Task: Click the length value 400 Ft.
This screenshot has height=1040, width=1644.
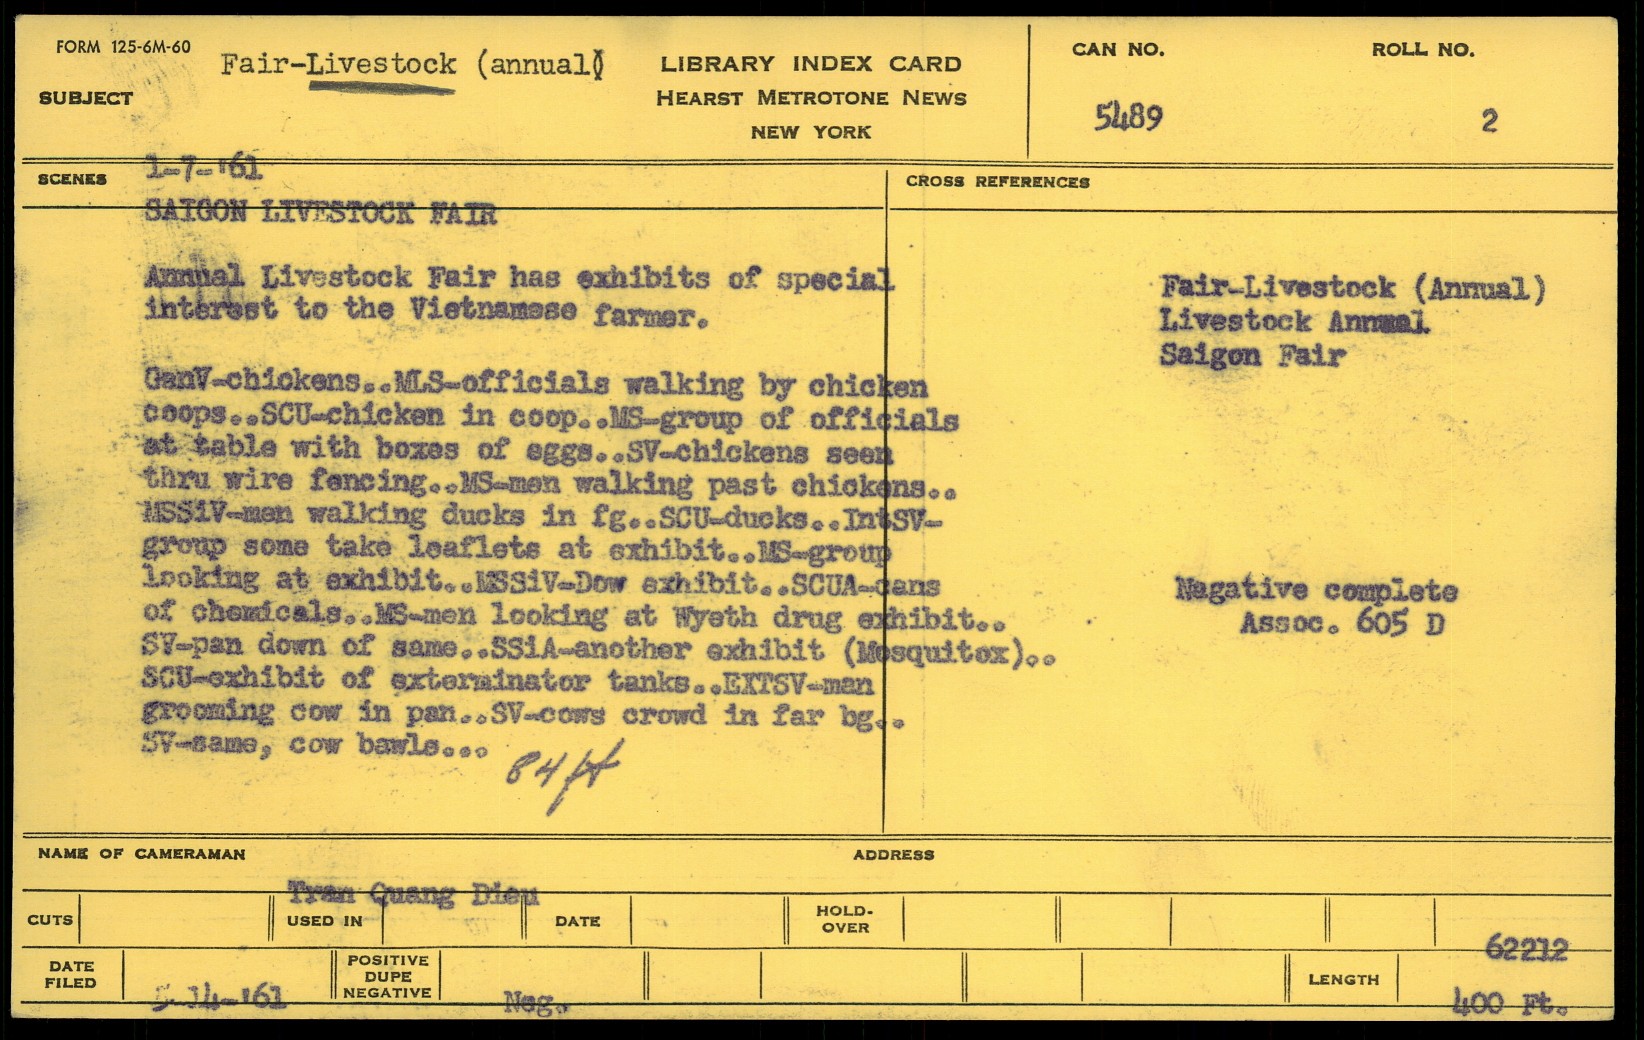Action: 1508,1002
